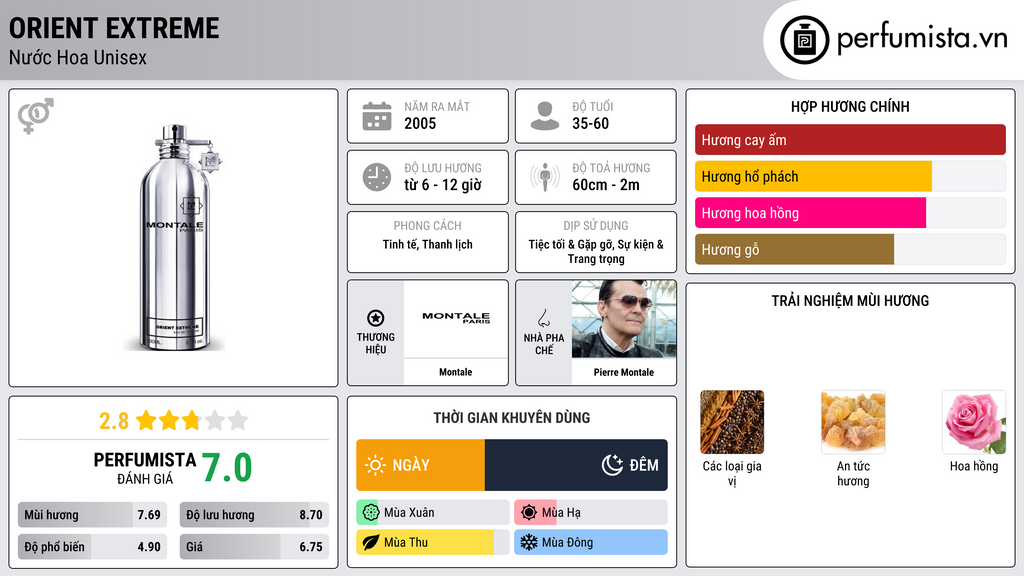This screenshot has height=576, width=1024.
Task: Click the Tinh tế, Thanh lịch style text
Action: pos(428,244)
